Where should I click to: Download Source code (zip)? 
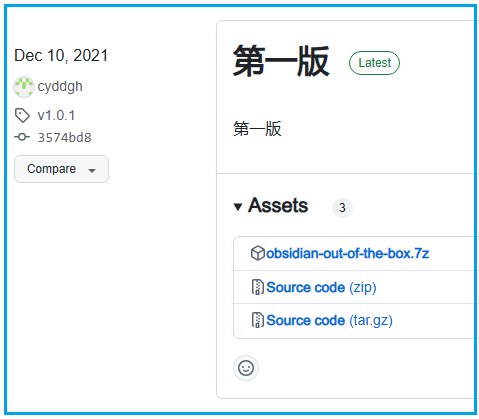321,287
